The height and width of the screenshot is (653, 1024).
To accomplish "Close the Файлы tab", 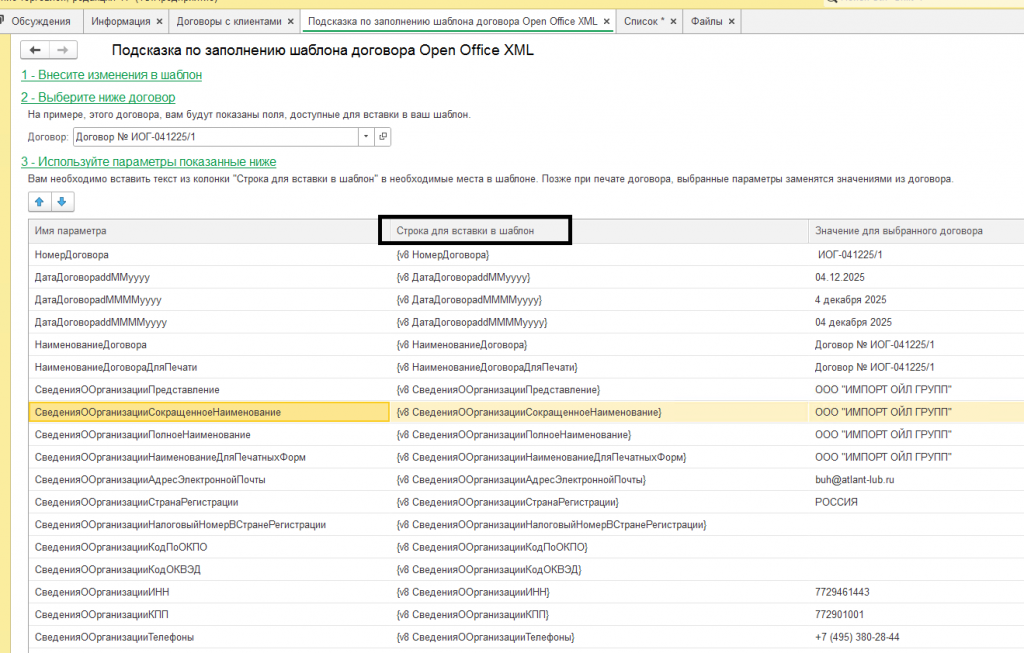I will 731,21.
